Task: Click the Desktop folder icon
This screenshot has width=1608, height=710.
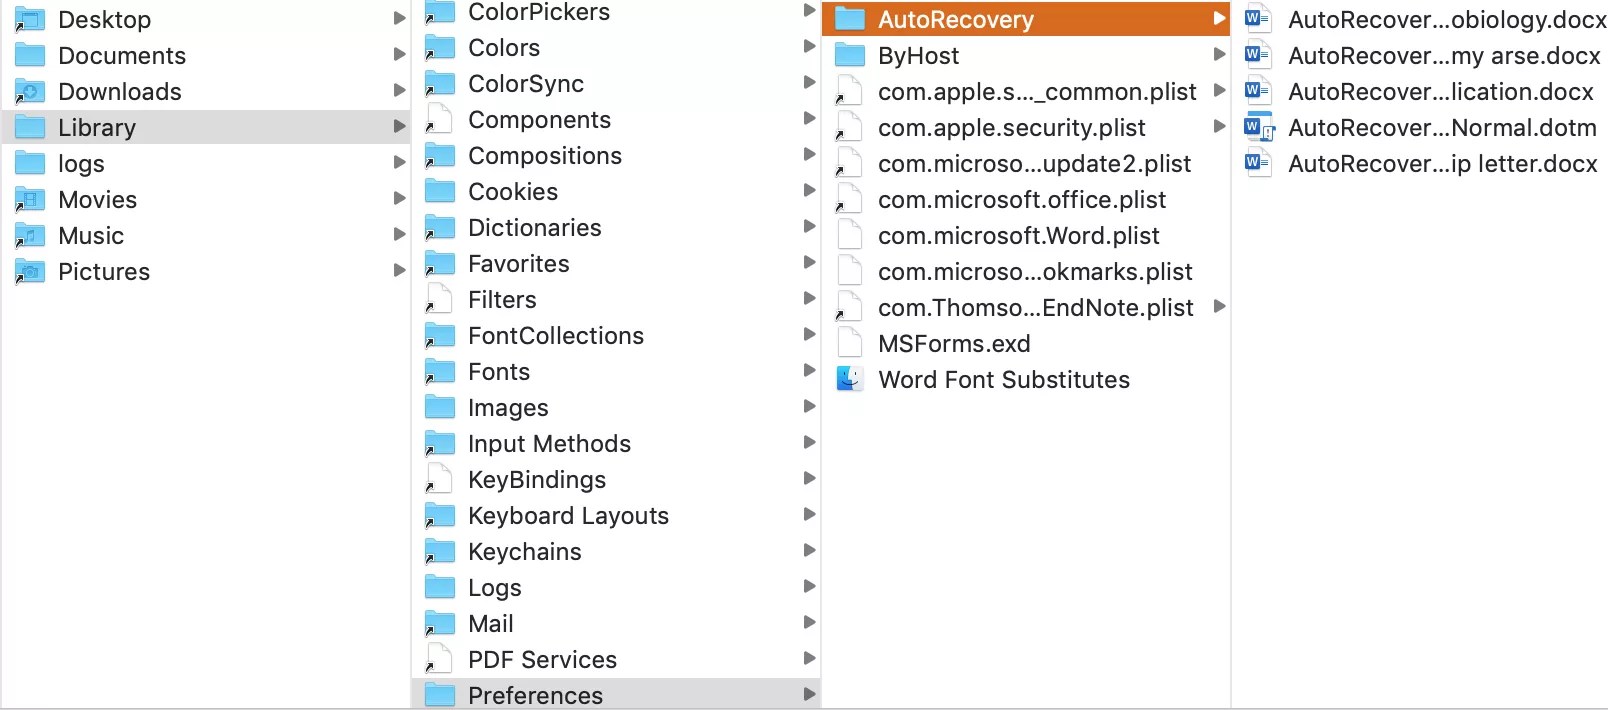Action: (30, 20)
